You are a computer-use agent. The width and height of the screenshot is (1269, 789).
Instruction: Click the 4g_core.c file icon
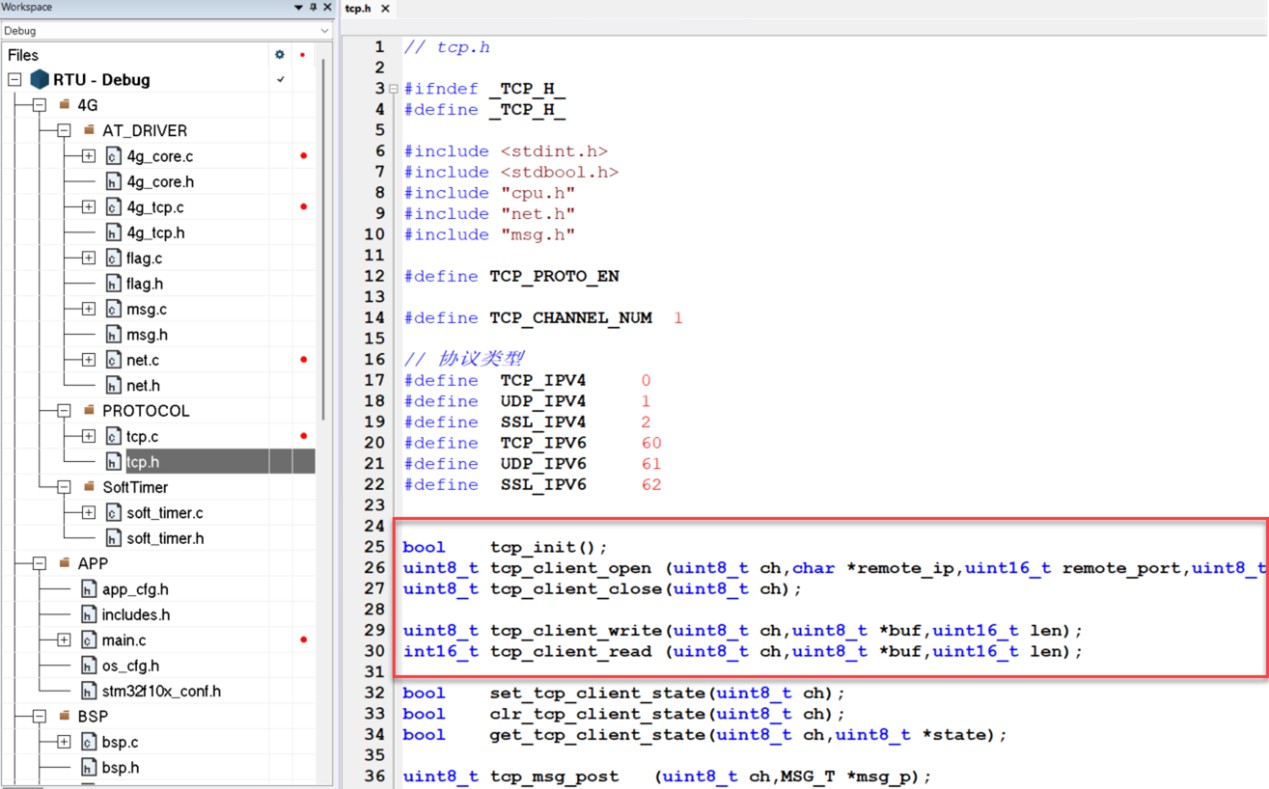(114, 156)
